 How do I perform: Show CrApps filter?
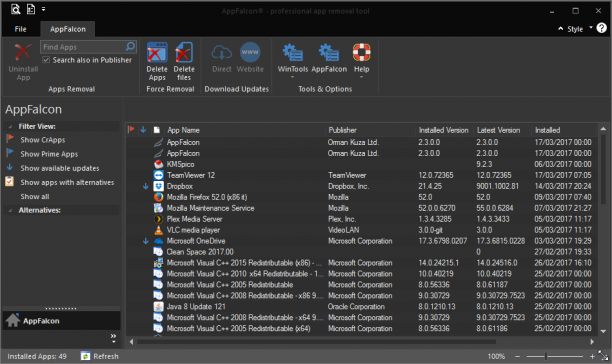43,140
